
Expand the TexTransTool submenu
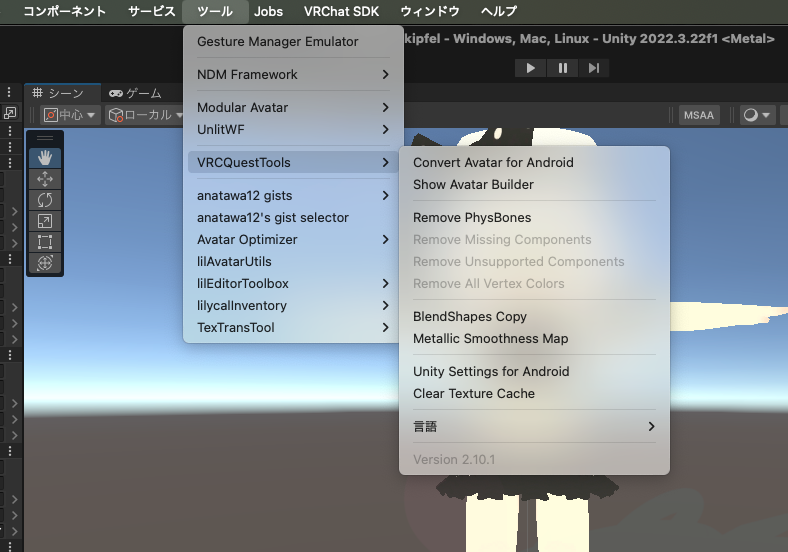(293, 328)
